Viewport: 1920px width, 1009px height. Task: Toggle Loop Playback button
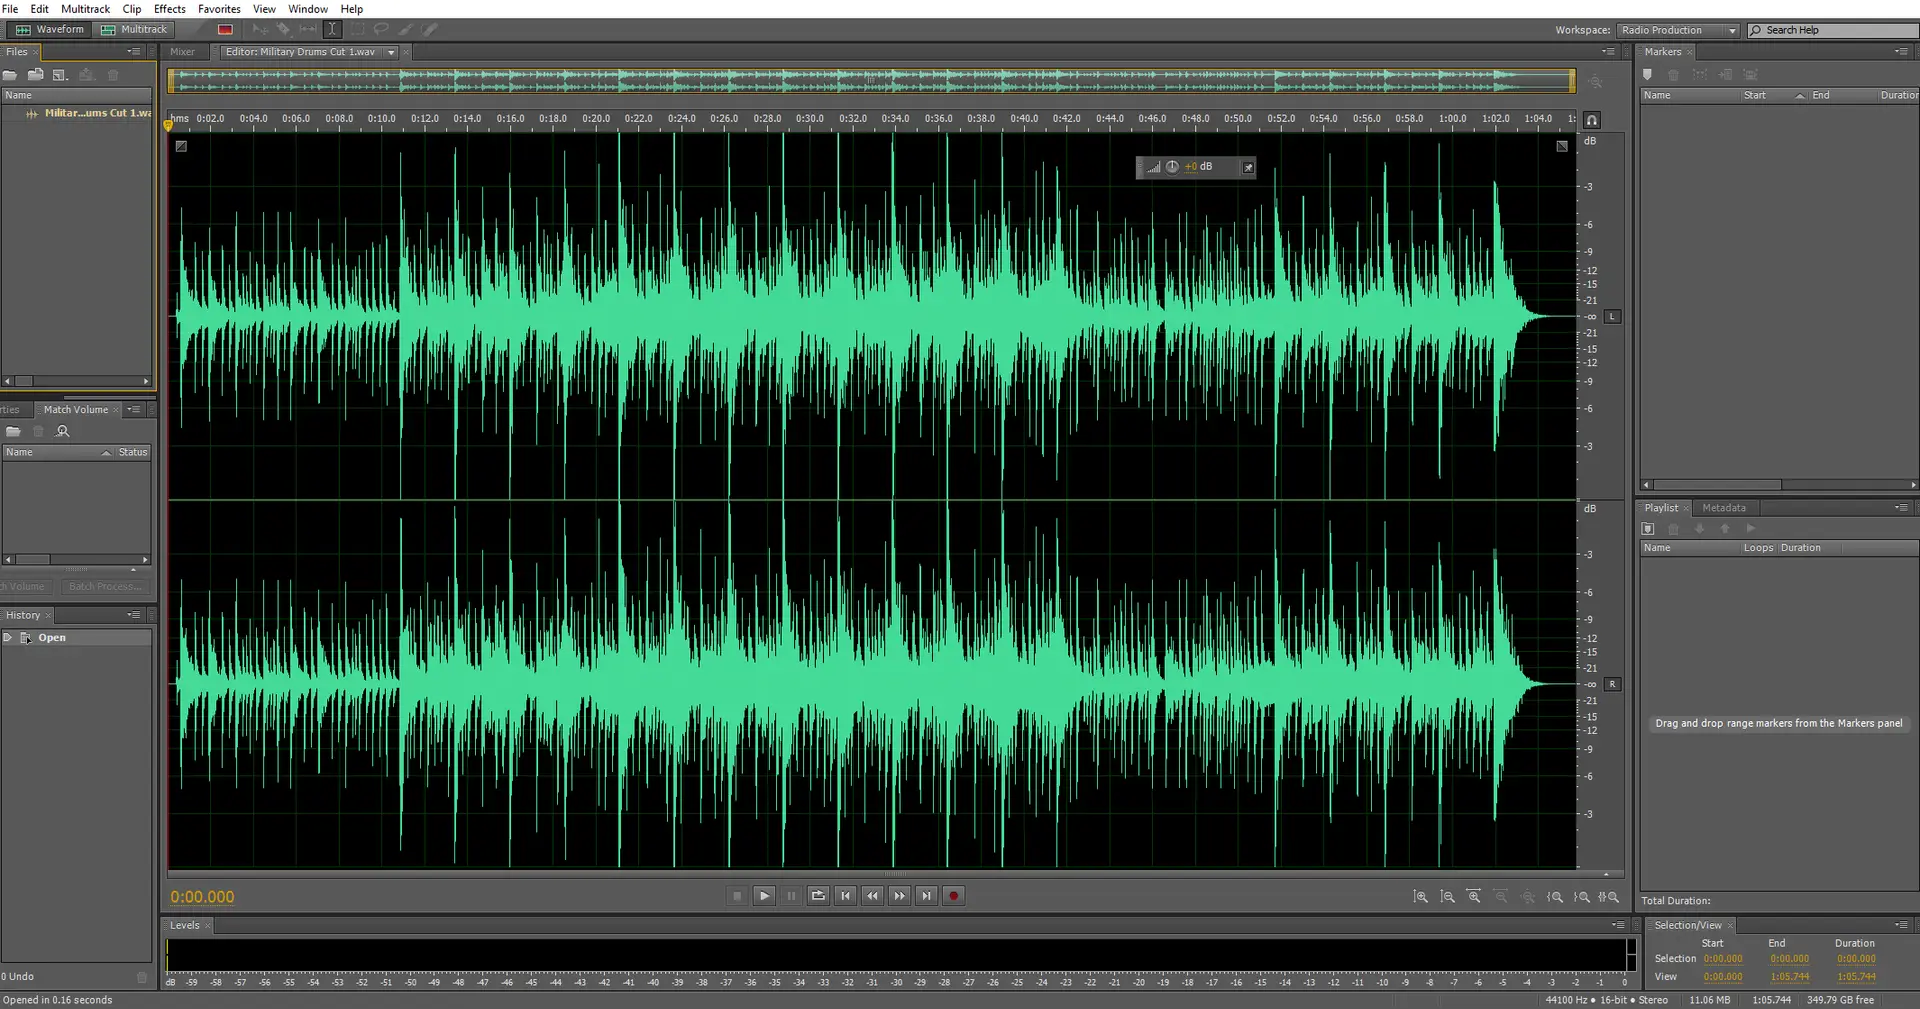(x=818, y=896)
